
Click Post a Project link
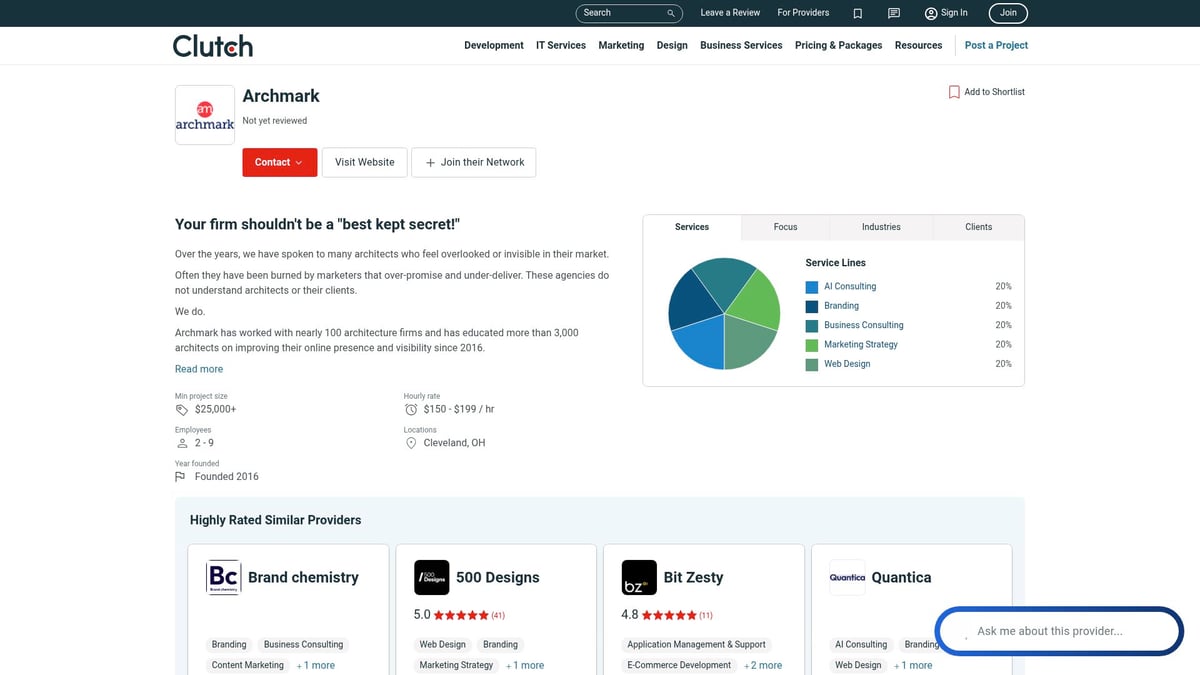click(996, 45)
